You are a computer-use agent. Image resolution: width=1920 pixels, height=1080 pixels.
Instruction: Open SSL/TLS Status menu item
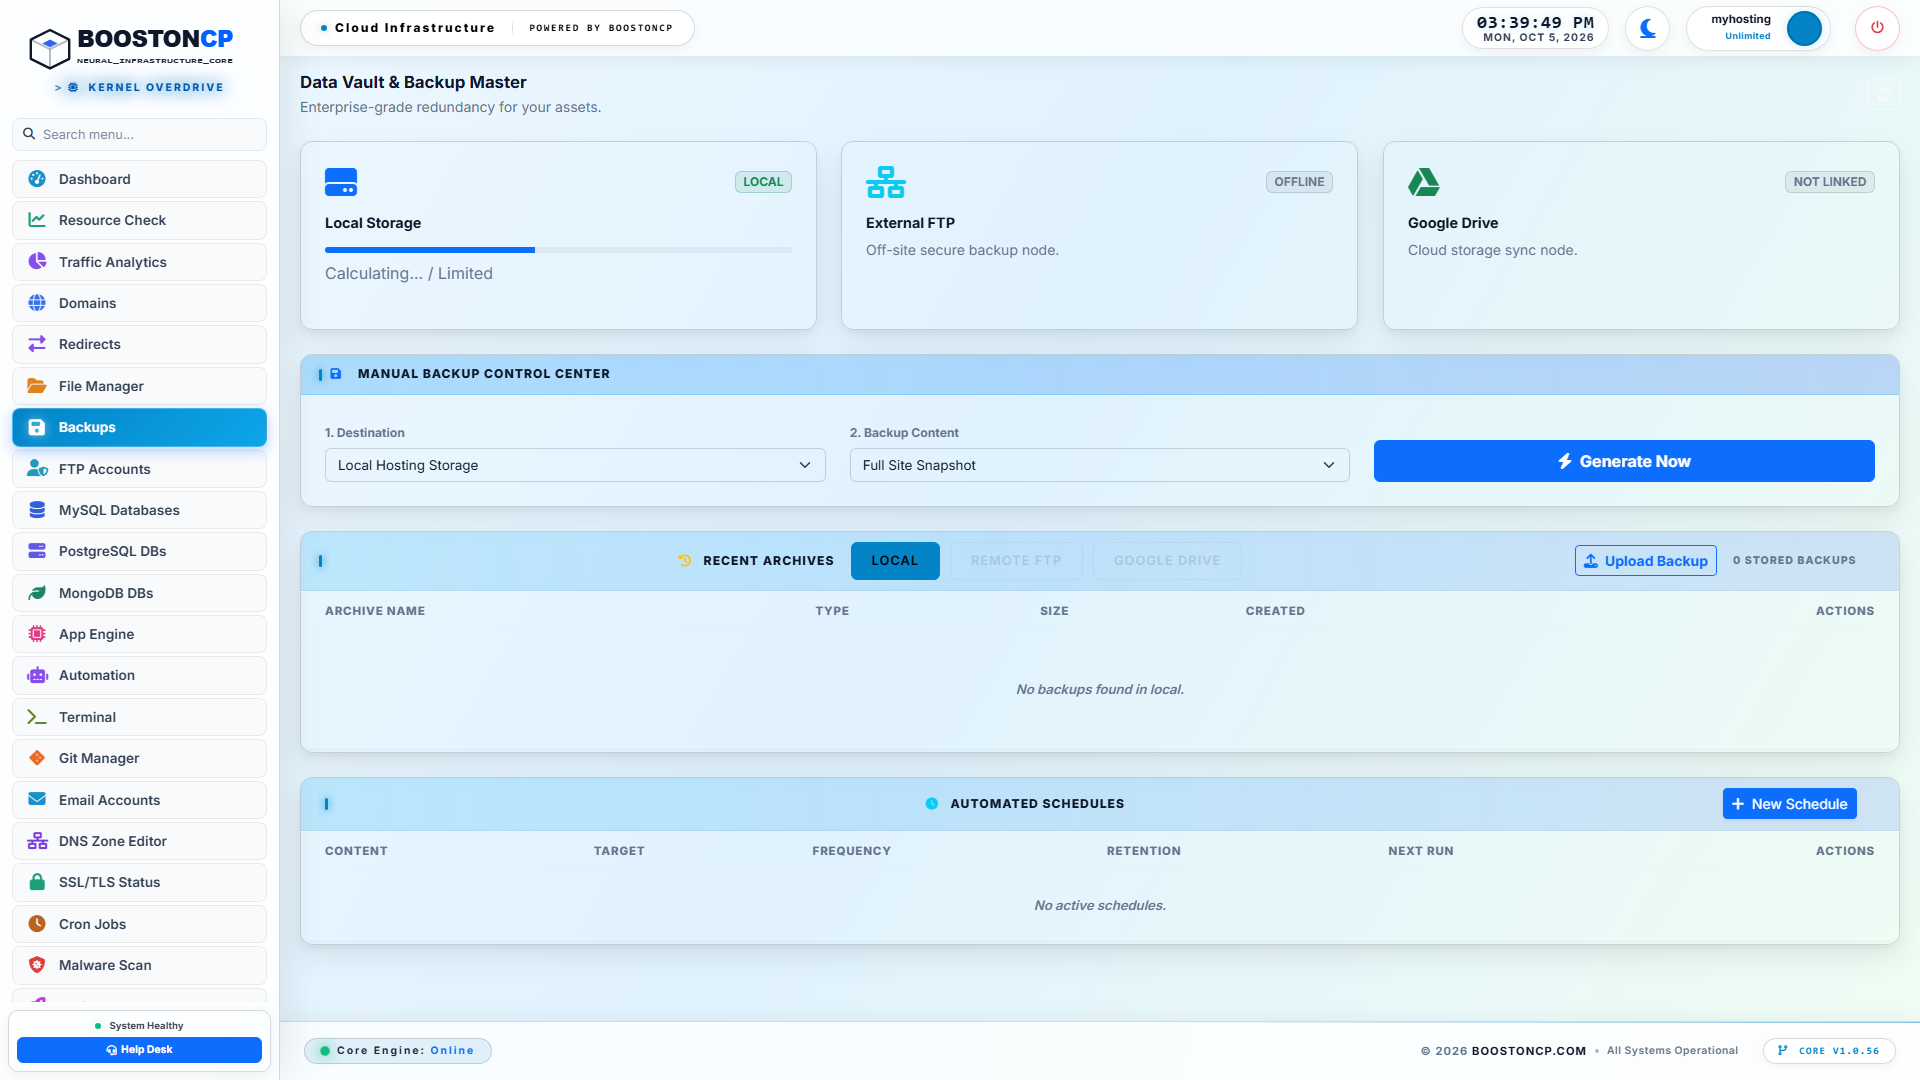(139, 882)
